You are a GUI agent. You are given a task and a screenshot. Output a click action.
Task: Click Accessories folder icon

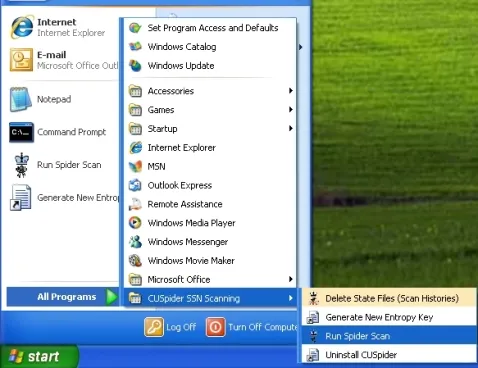tap(135, 91)
